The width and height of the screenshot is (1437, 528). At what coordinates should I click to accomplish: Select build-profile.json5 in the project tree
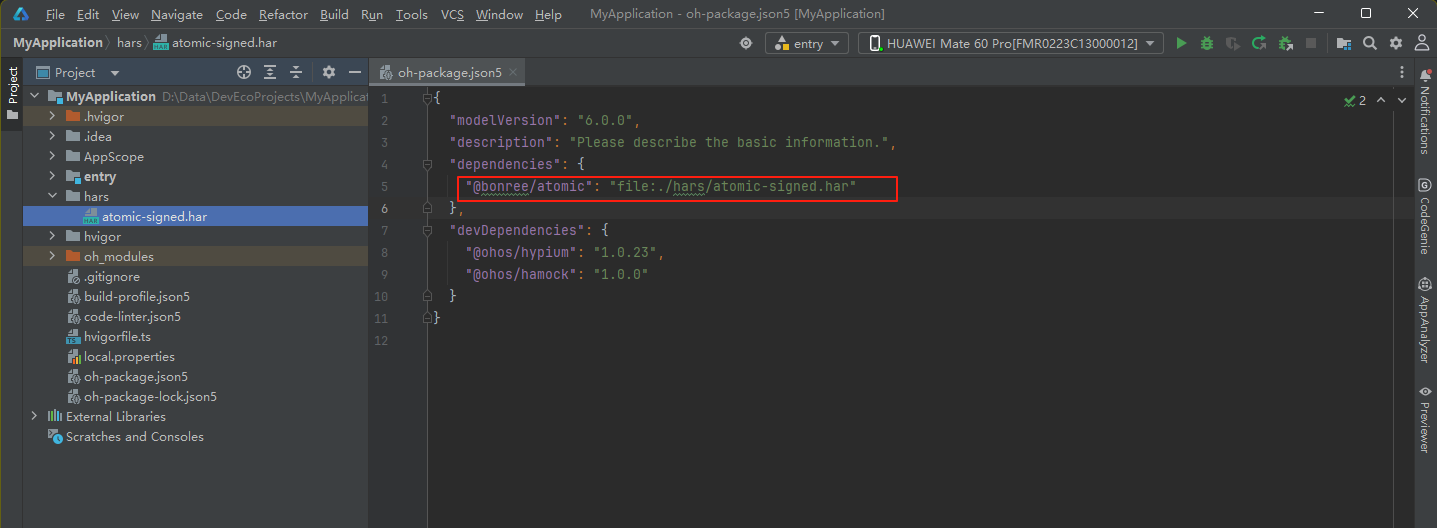pyautogui.click(x=136, y=297)
